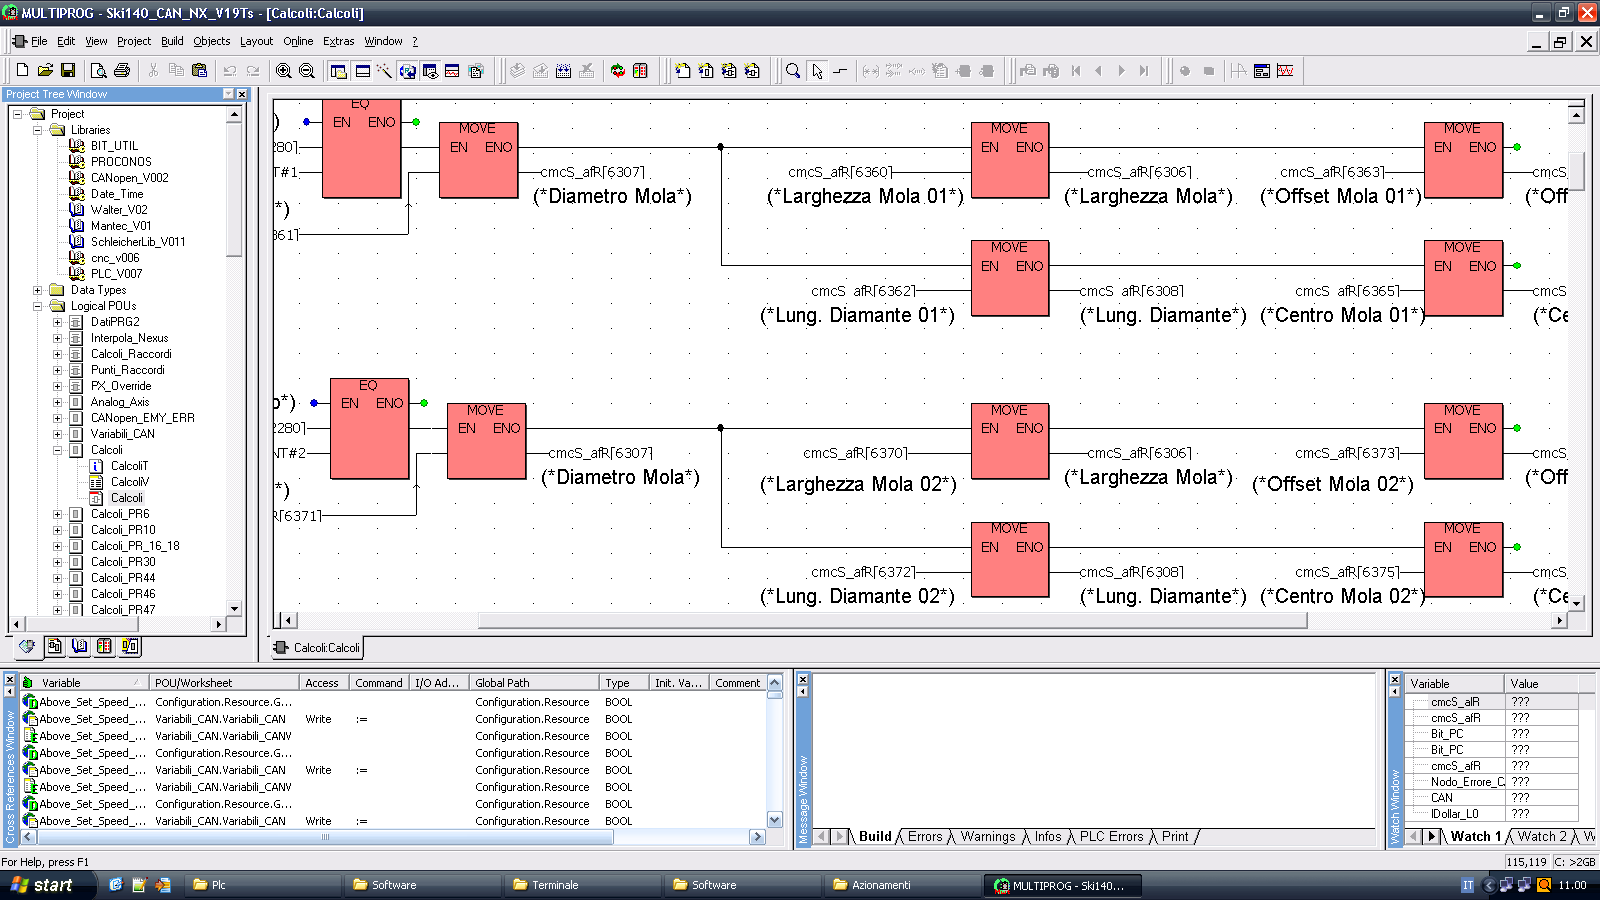This screenshot has width=1600, height=900.
Task: Switch to the Errors message tab
Action: (x=924, y=837)
